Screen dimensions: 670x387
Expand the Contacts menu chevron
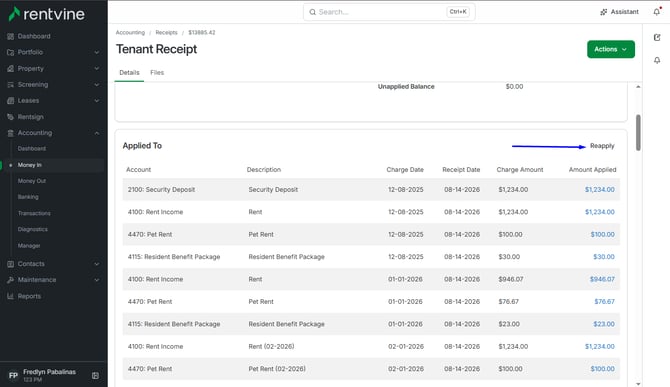(x=97, y=264)
